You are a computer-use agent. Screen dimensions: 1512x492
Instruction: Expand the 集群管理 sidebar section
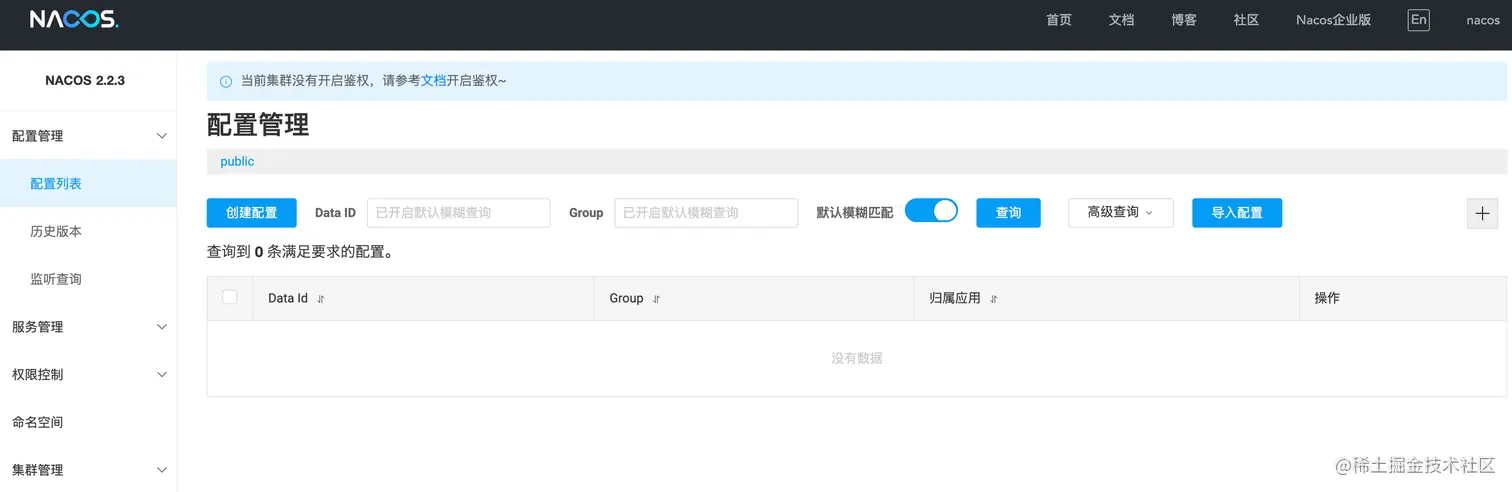(x=88, y=470)
